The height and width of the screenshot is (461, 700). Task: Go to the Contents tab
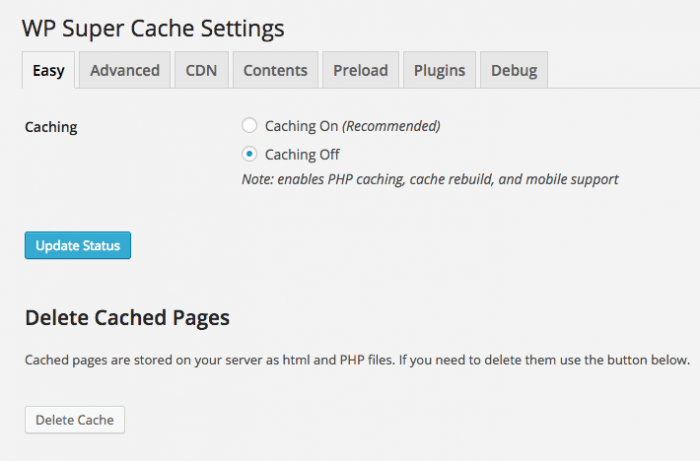click(x=275, y=70)
